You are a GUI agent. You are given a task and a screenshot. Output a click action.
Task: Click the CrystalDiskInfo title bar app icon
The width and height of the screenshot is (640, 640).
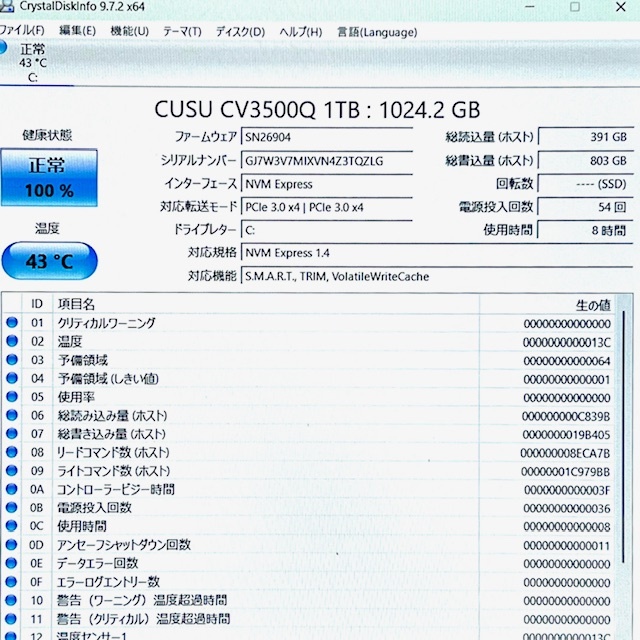coord(7,6)
